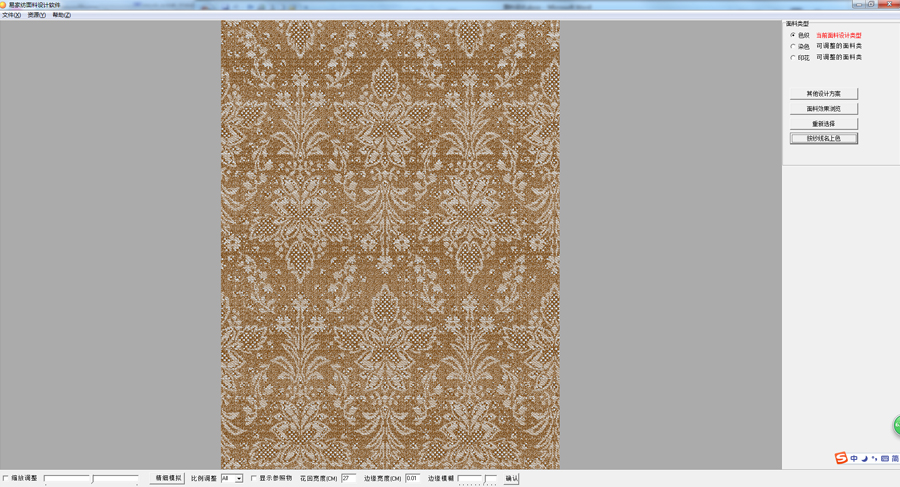Click the second slider after 缩放调整
This screenshot has width=900, height=487.
[x=115, y=478]
